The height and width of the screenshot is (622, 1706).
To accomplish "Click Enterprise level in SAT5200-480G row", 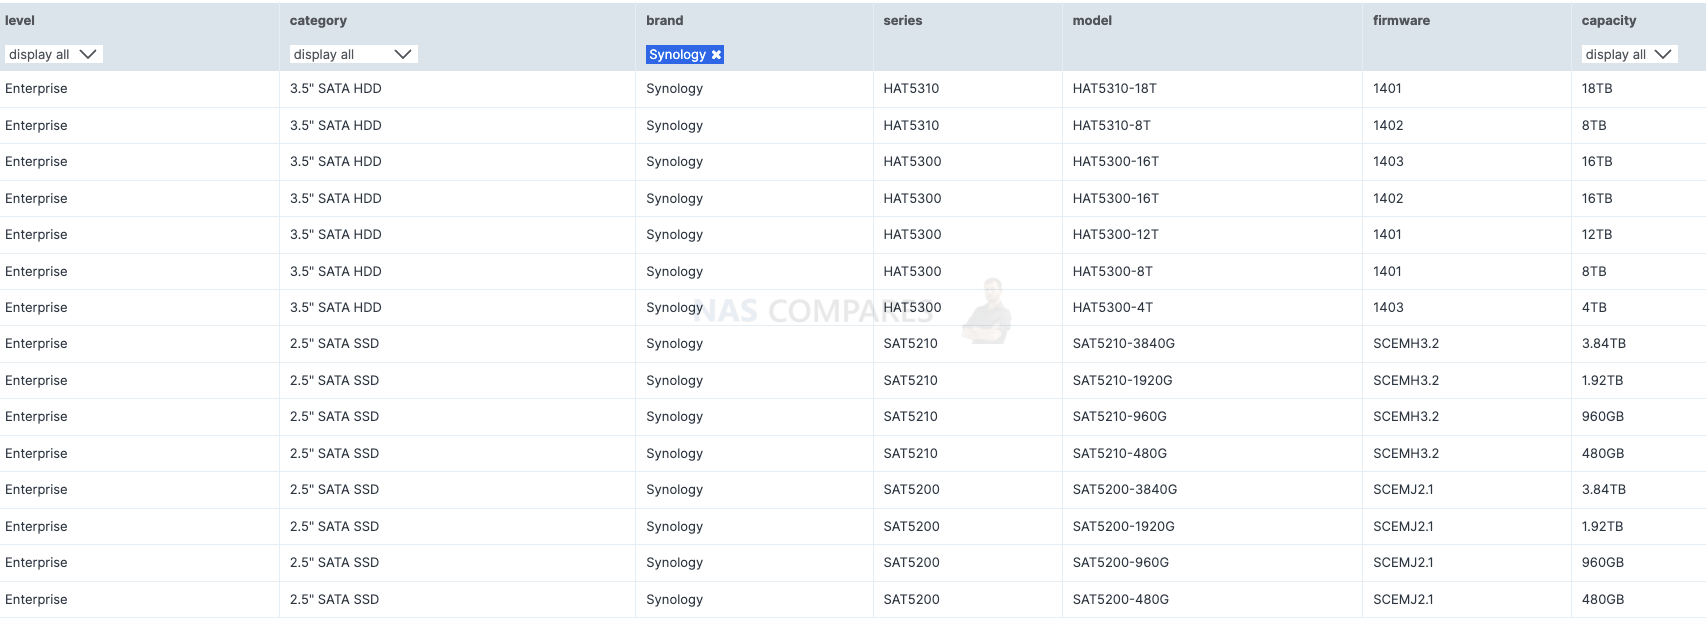I will [x=36, y=600].
